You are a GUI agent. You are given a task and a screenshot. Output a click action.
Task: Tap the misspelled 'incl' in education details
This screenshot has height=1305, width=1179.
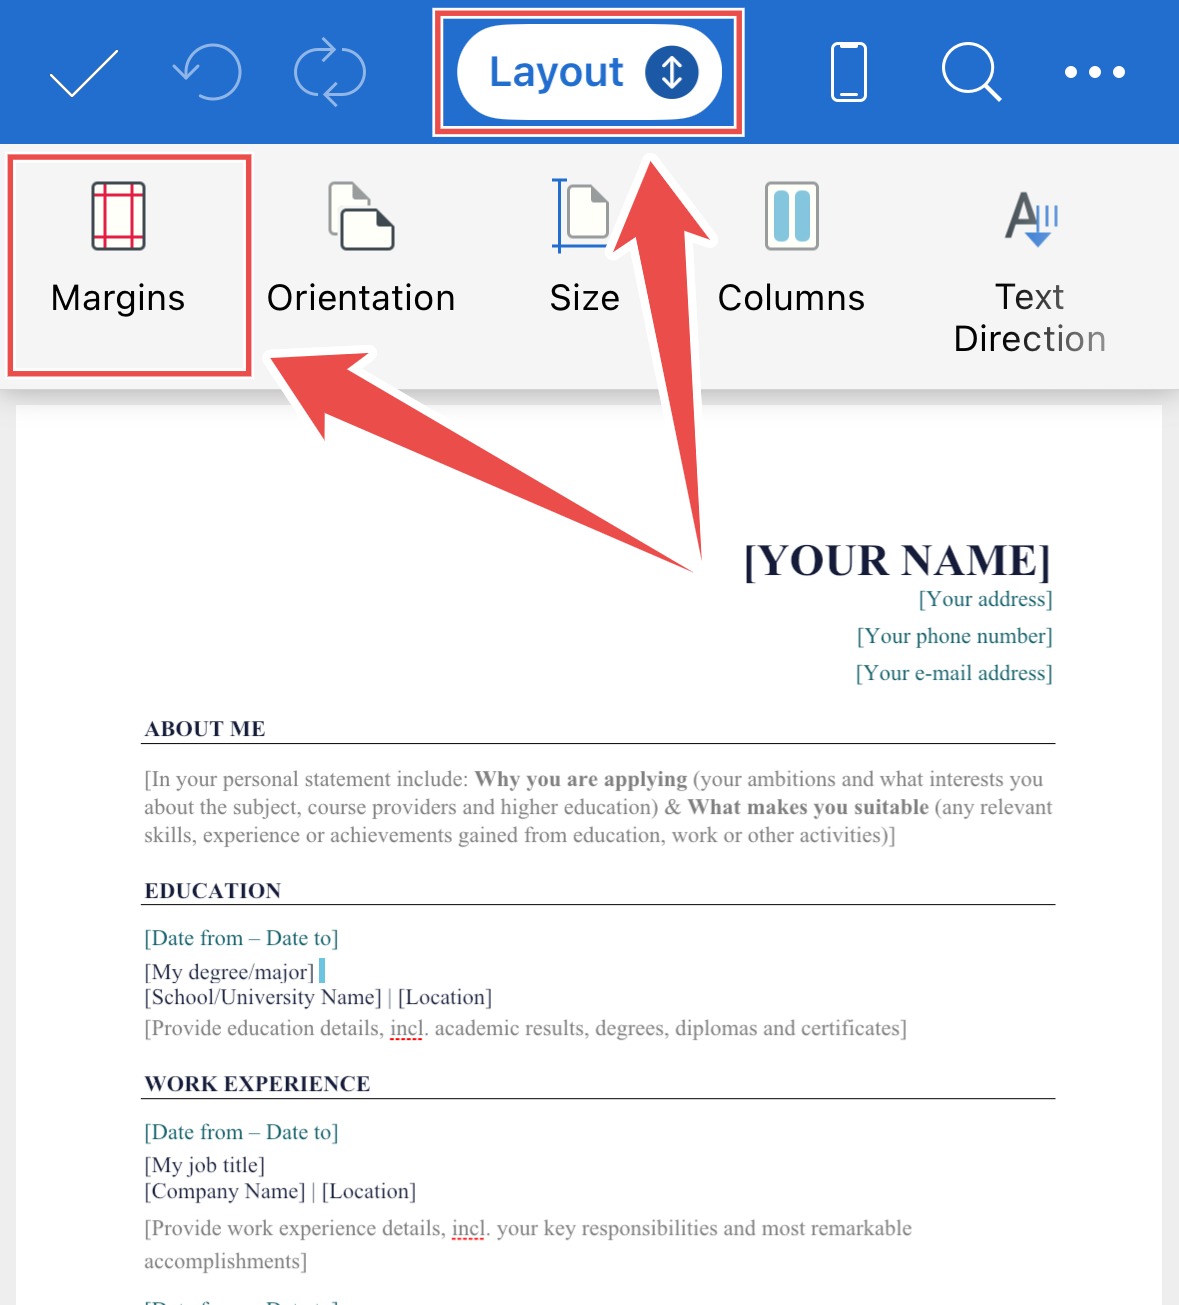tap(406, 1029)
